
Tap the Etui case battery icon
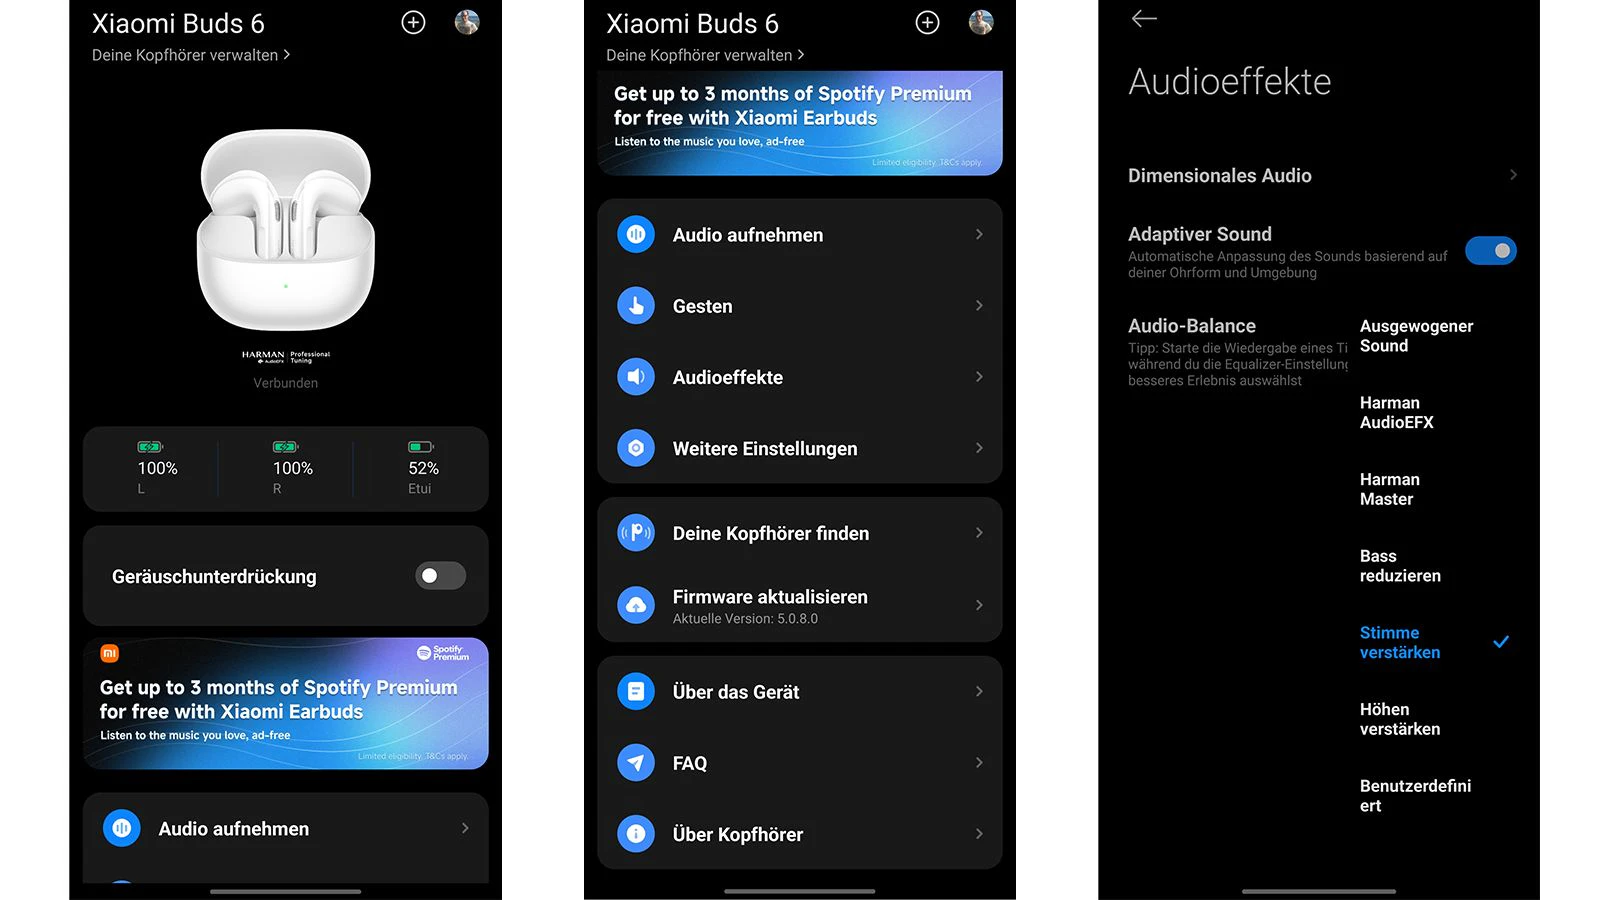421,447
